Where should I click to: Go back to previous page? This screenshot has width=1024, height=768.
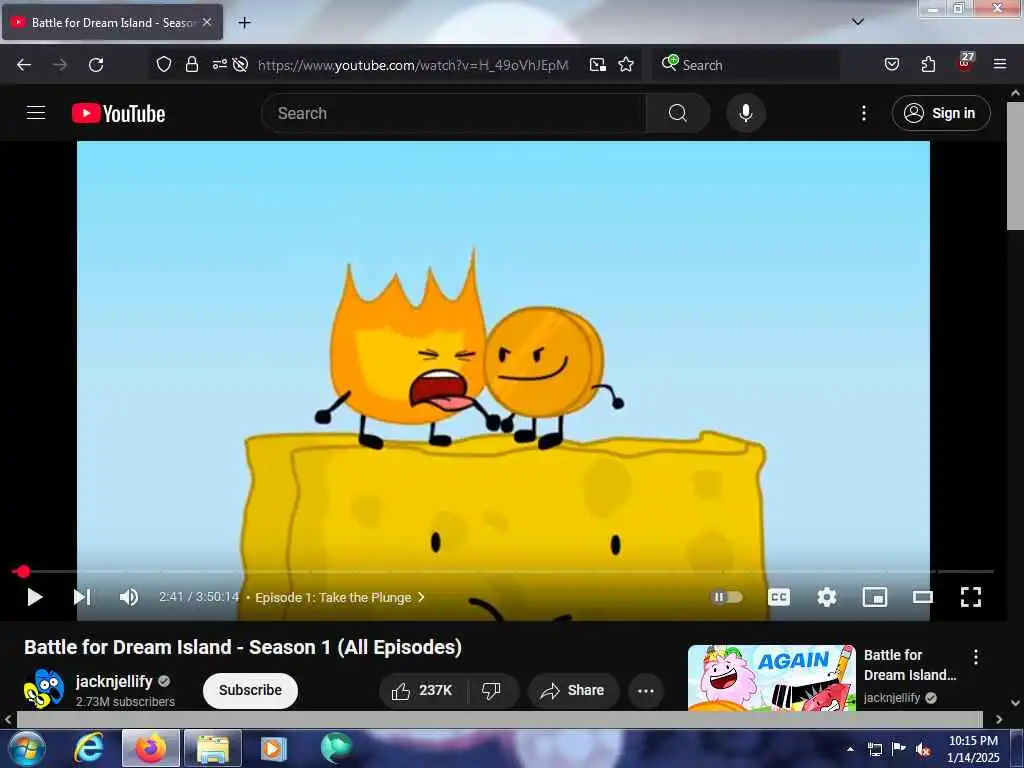24,65
